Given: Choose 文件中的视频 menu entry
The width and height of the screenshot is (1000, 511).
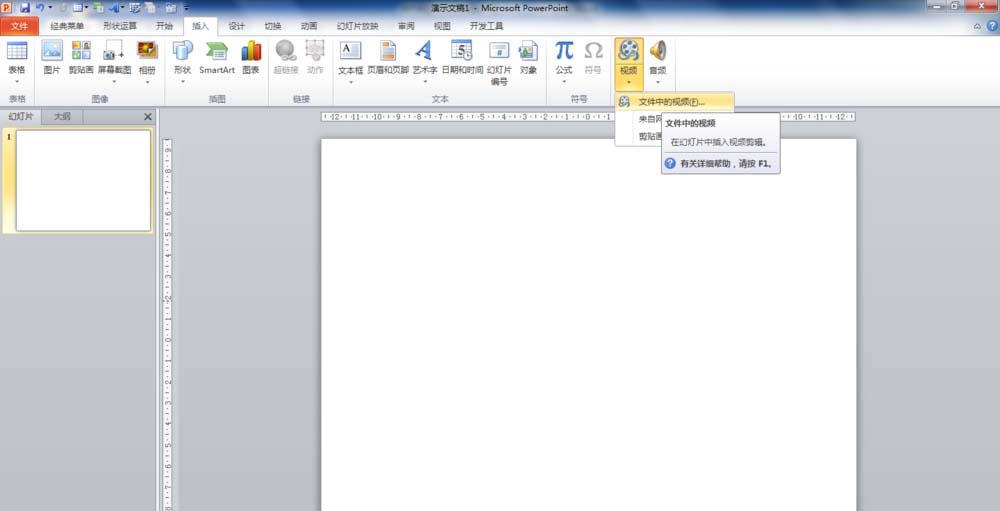Looking at the screenshot, I should tap(675, 101).
